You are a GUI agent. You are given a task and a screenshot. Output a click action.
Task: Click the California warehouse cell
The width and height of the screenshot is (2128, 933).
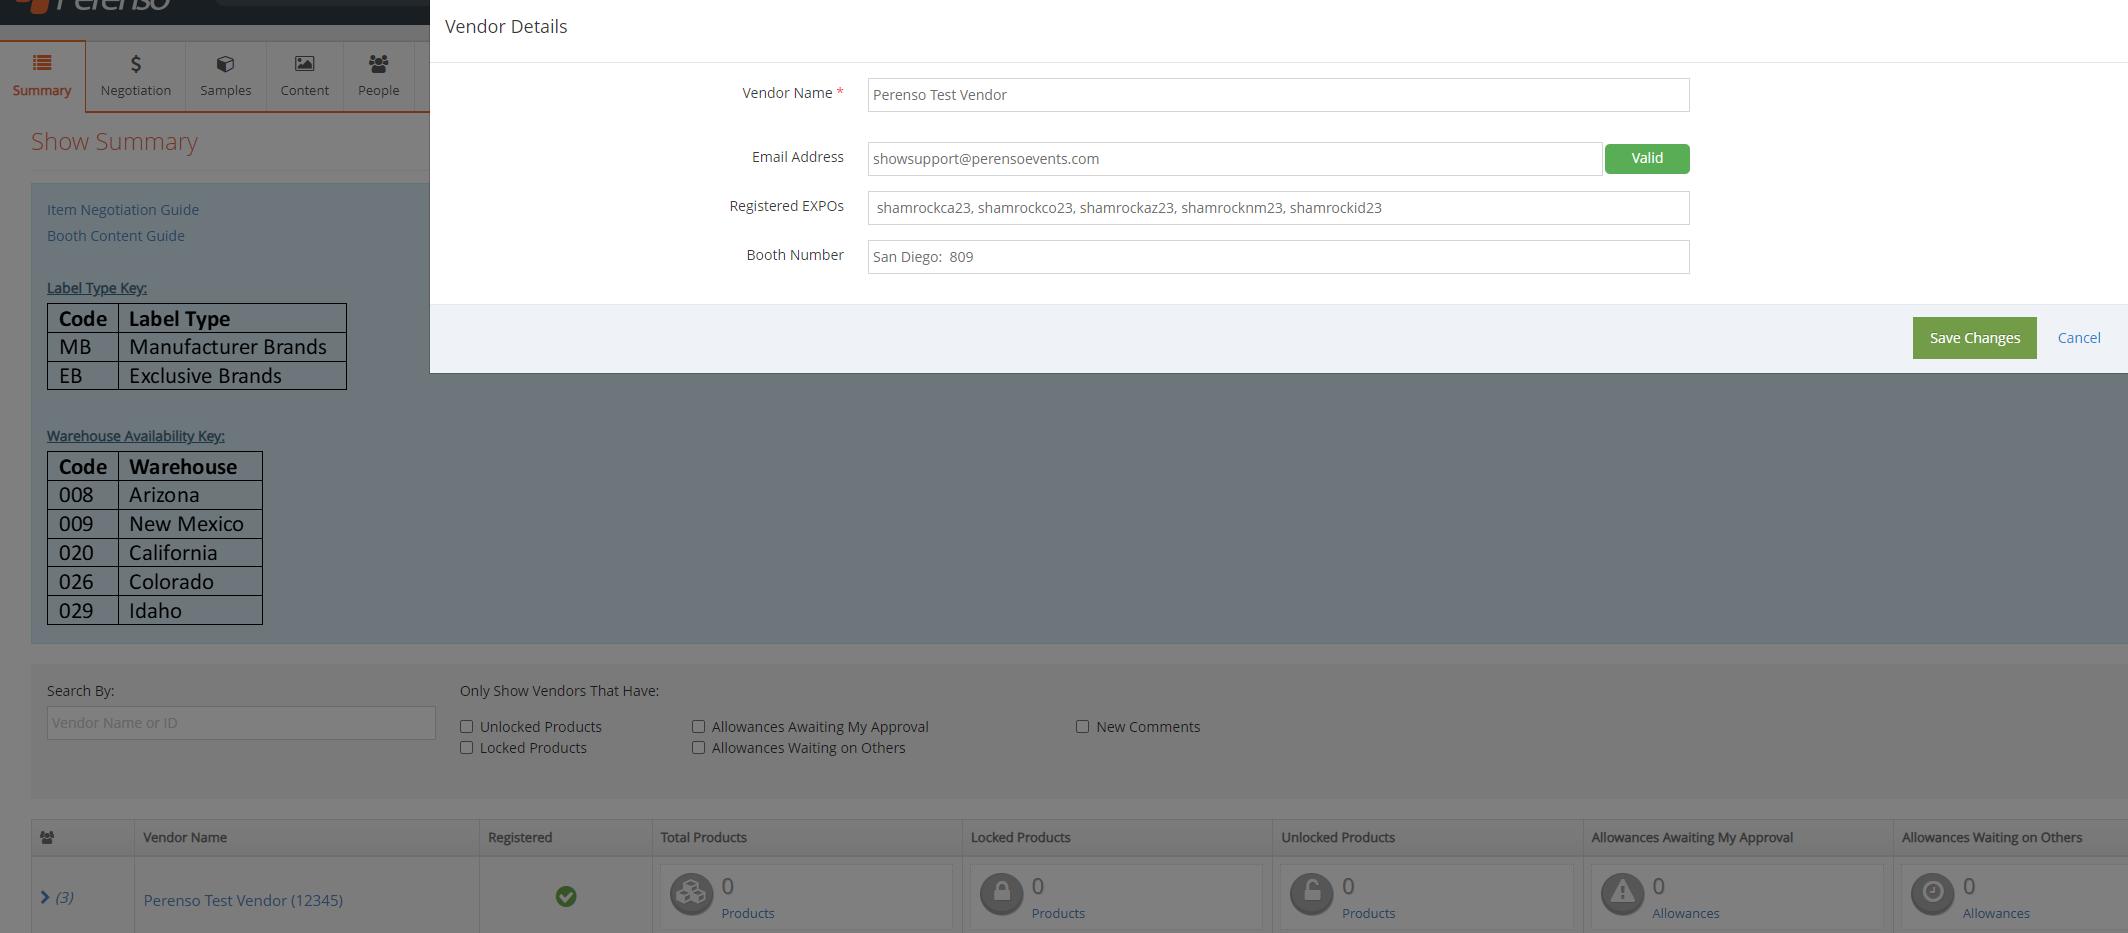(190, 553)
